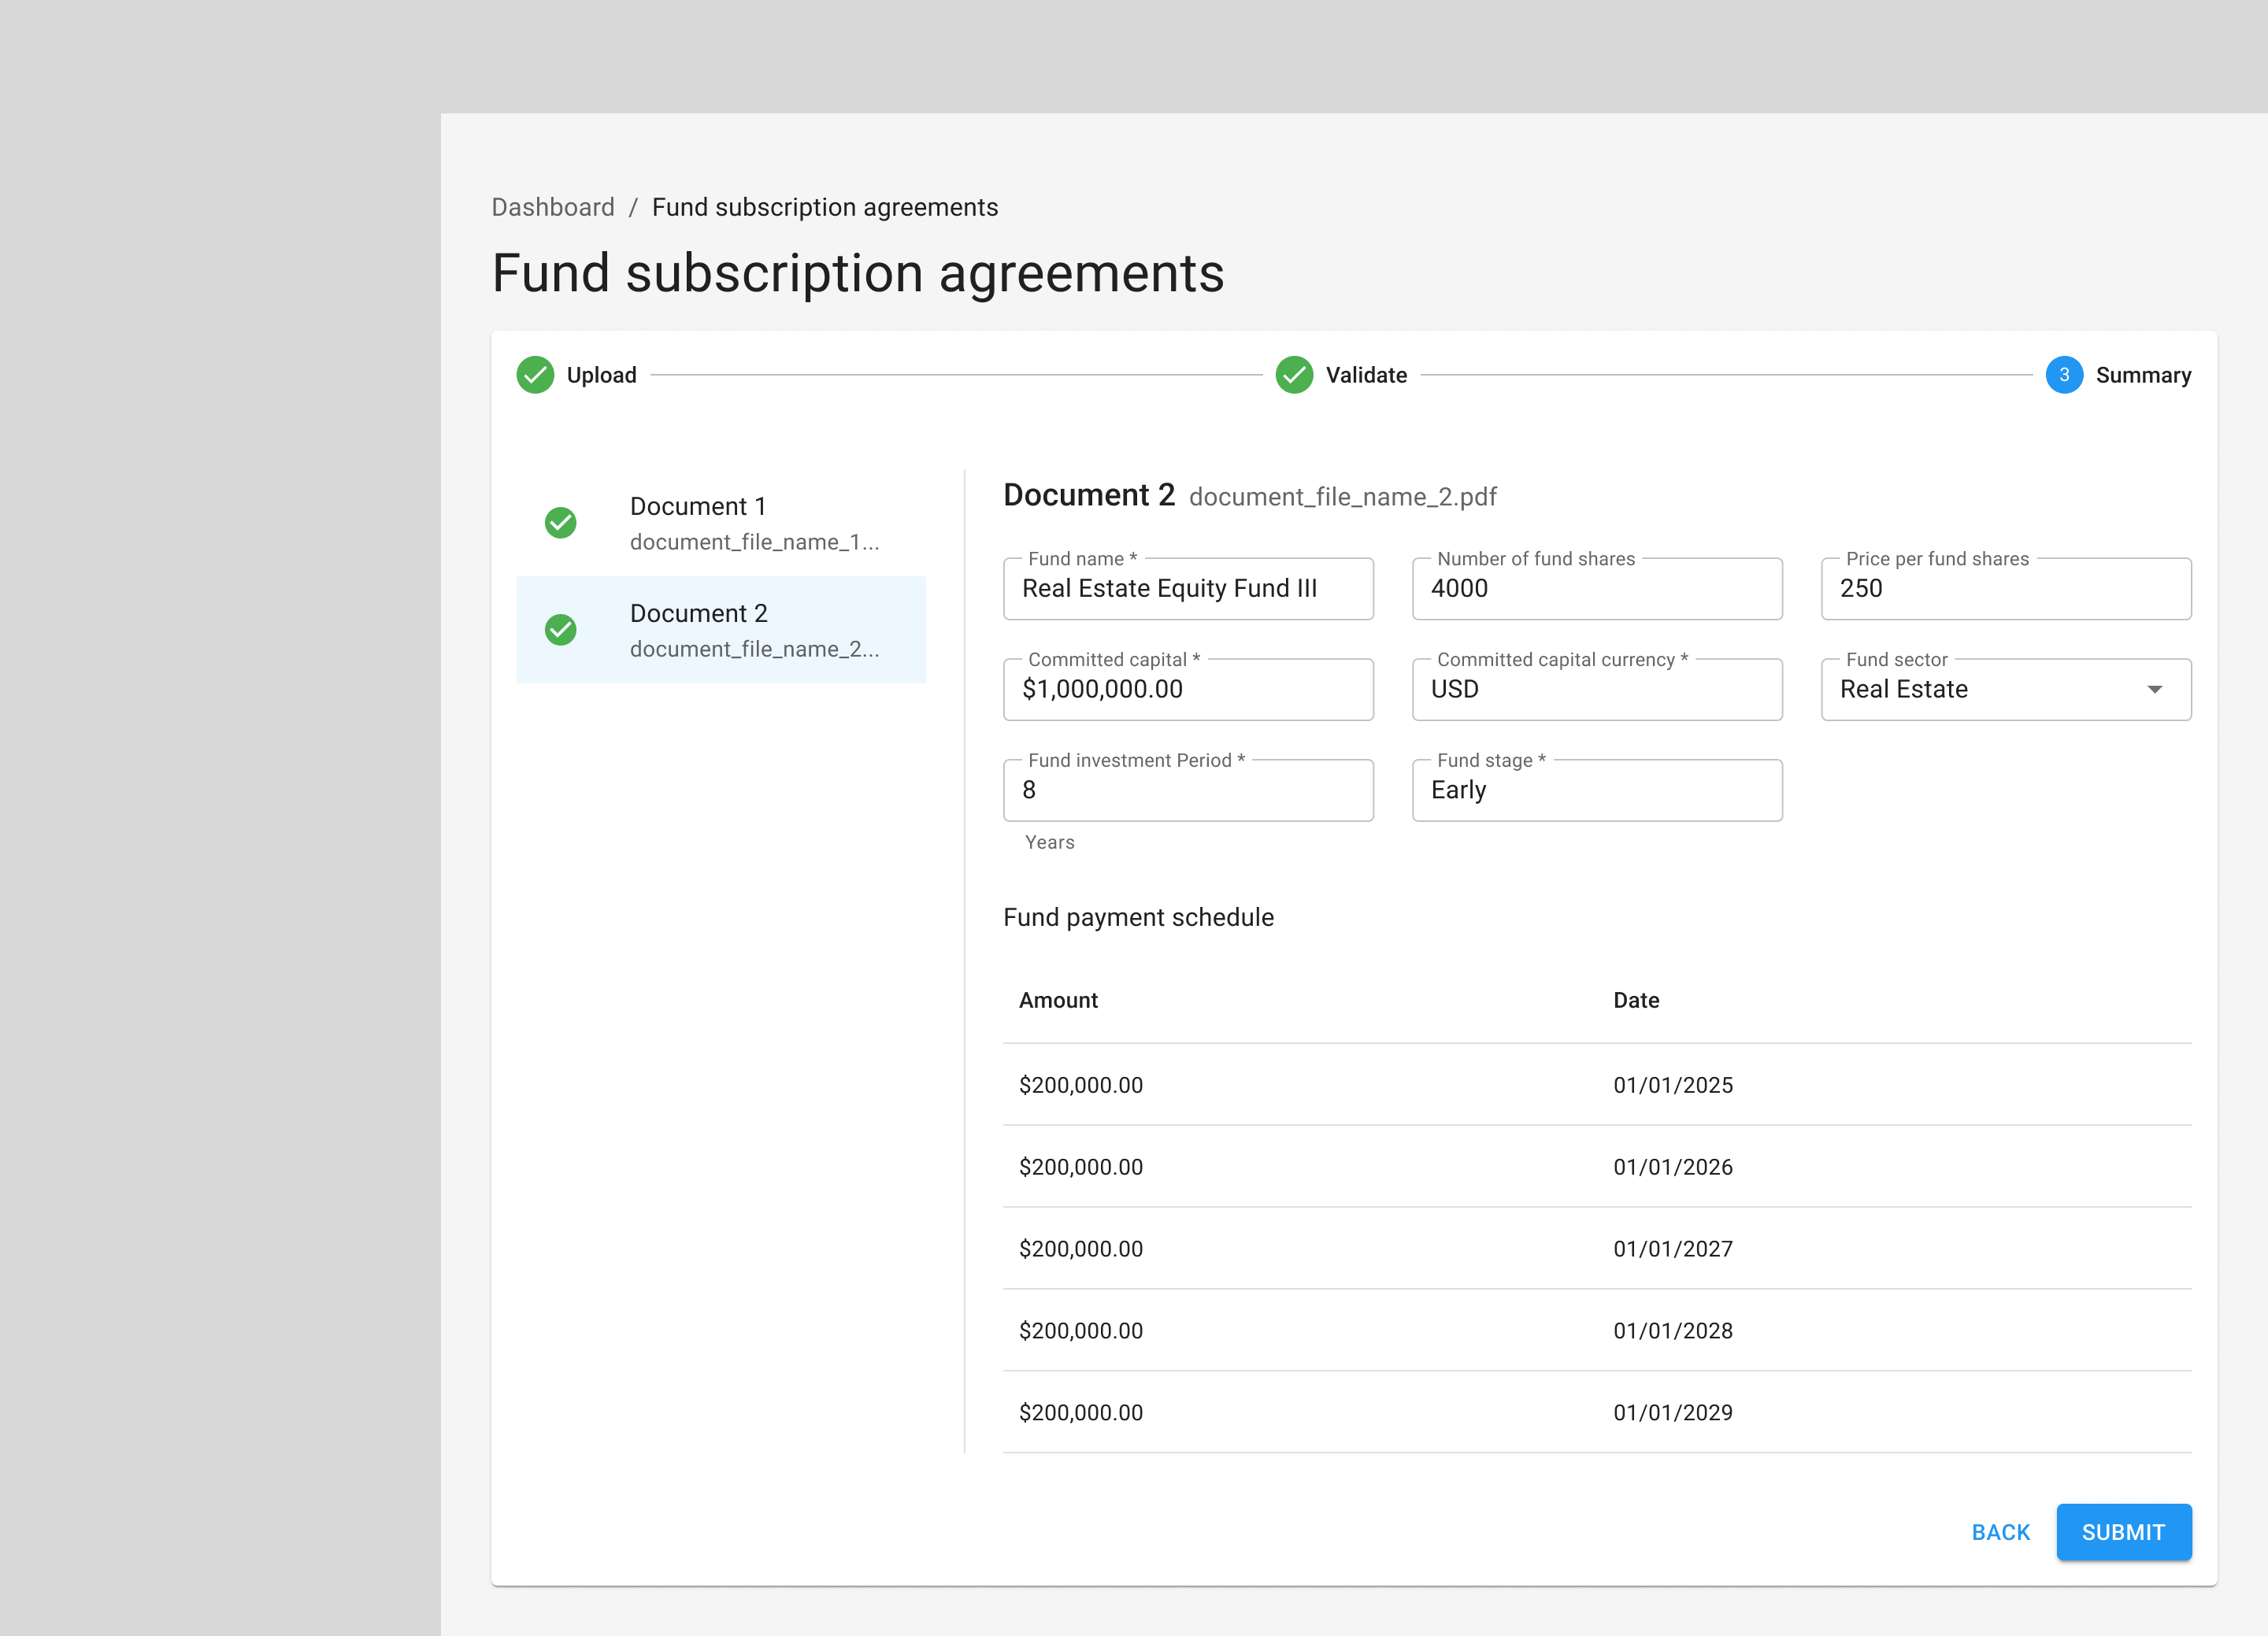Open the Fund sector dropdown arrow
Viewport: 2268px width, 1636px height.
2155,690
